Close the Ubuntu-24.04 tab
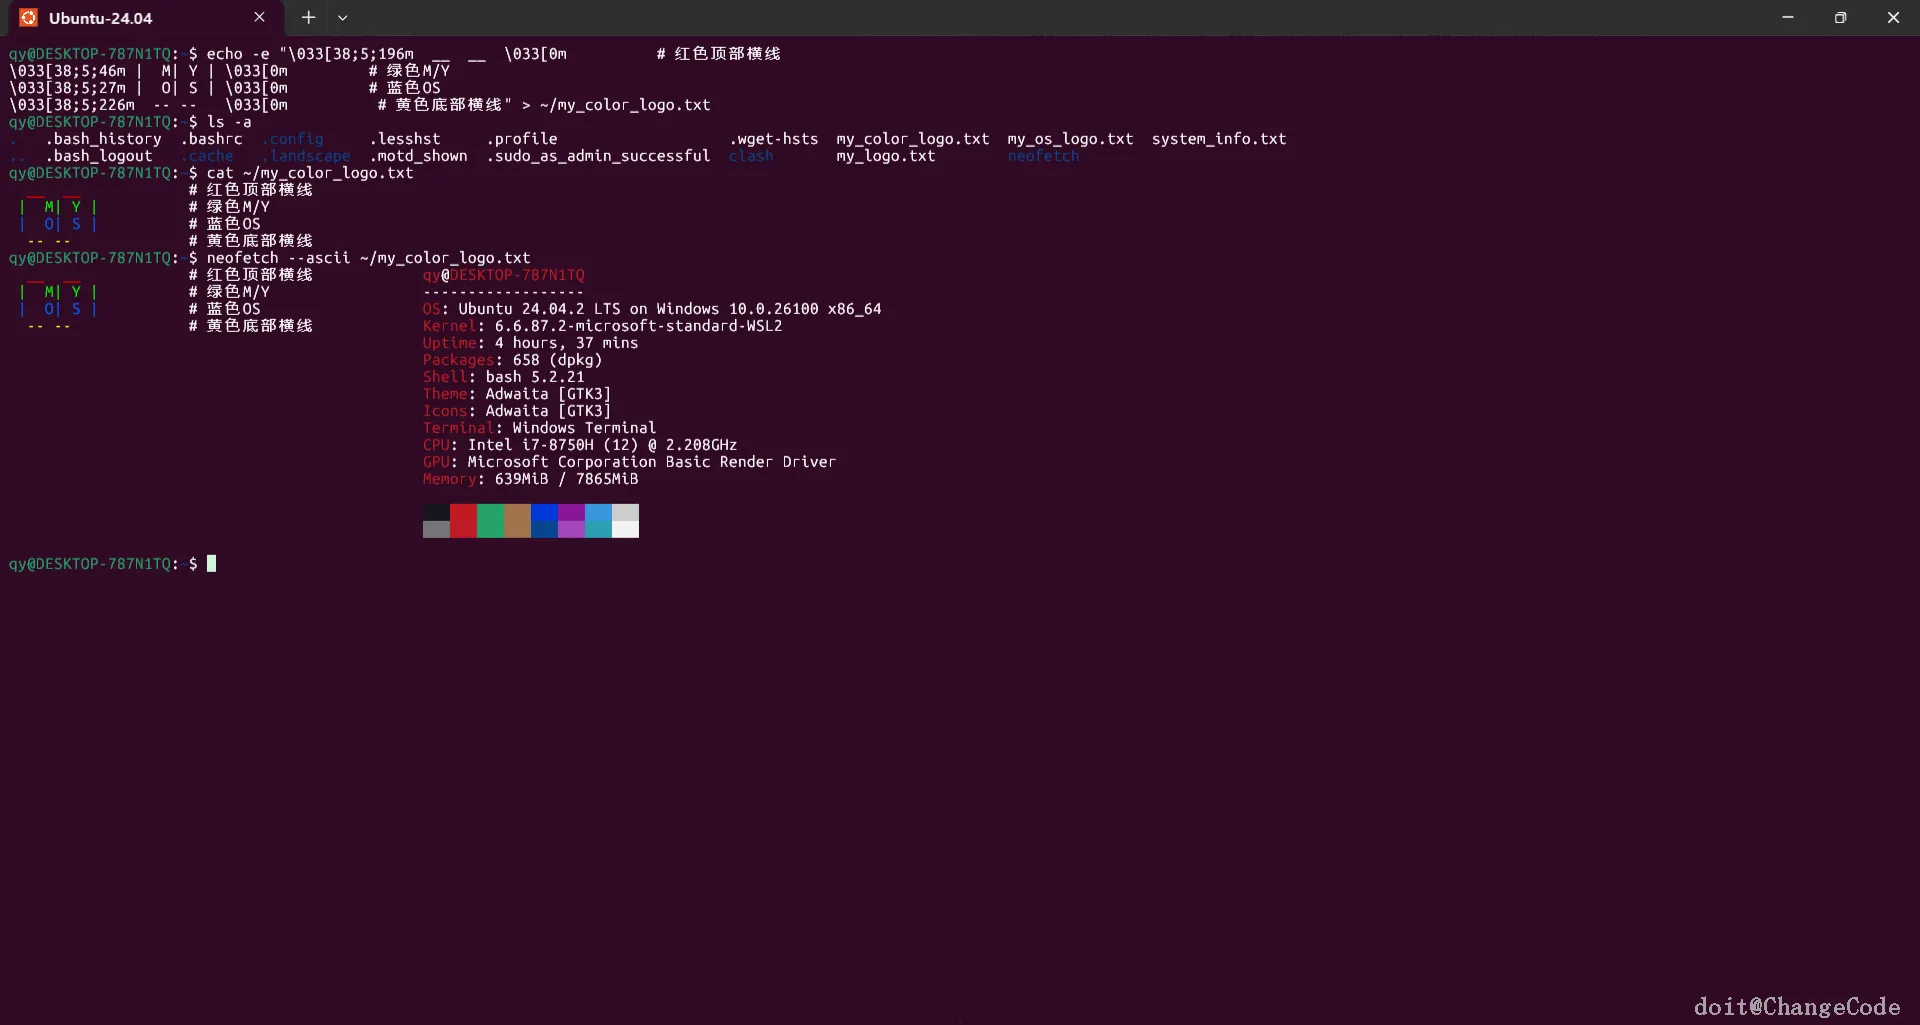Image resolution: width=1920 pixels, height=1025 pixels. [259, 17]
